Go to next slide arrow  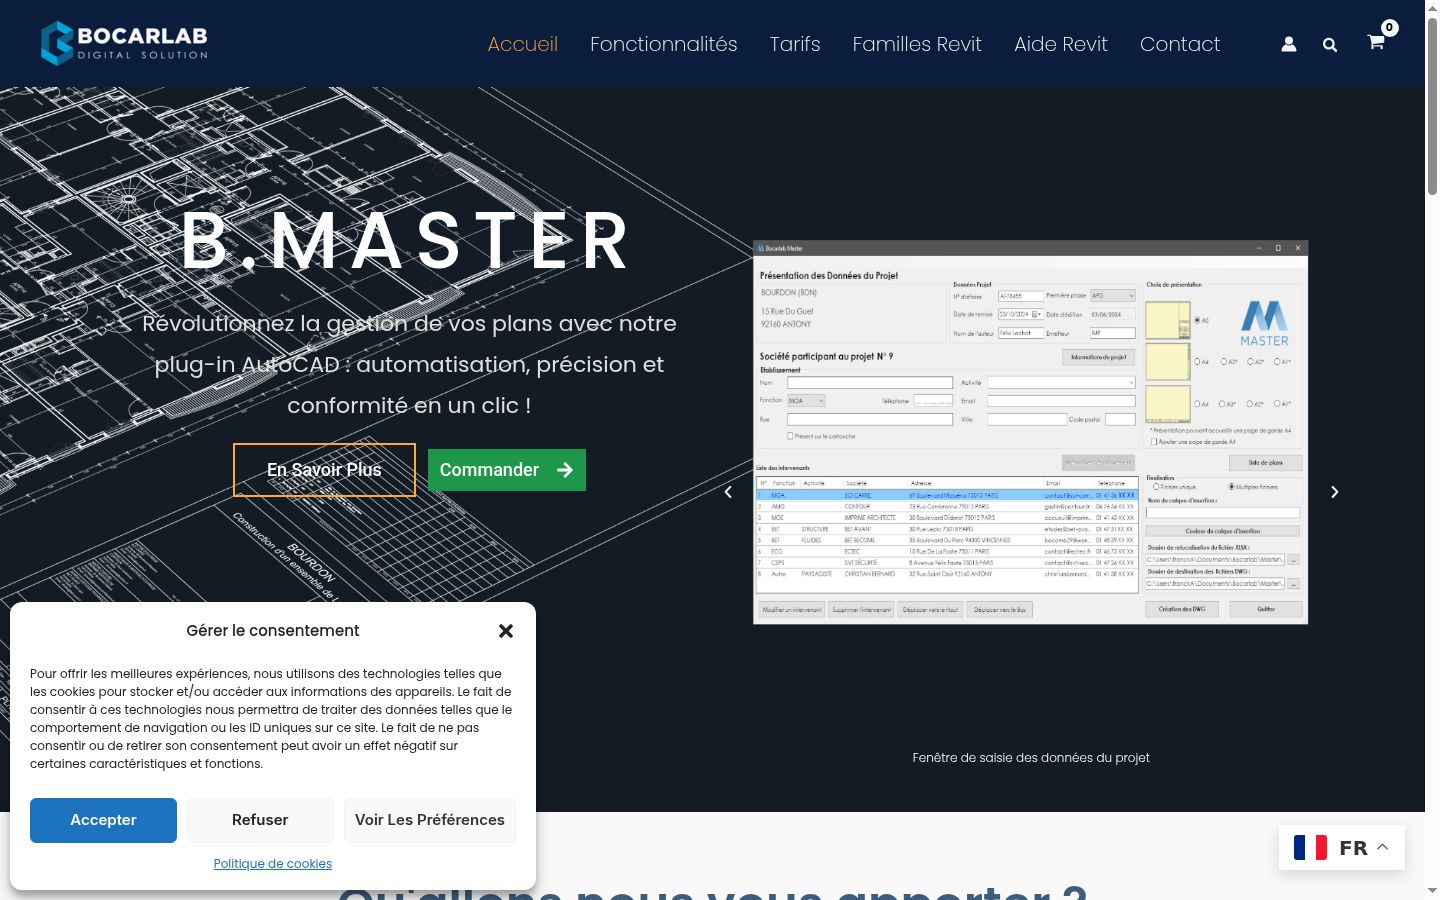pyautogui.click(x=1334, y=492)
